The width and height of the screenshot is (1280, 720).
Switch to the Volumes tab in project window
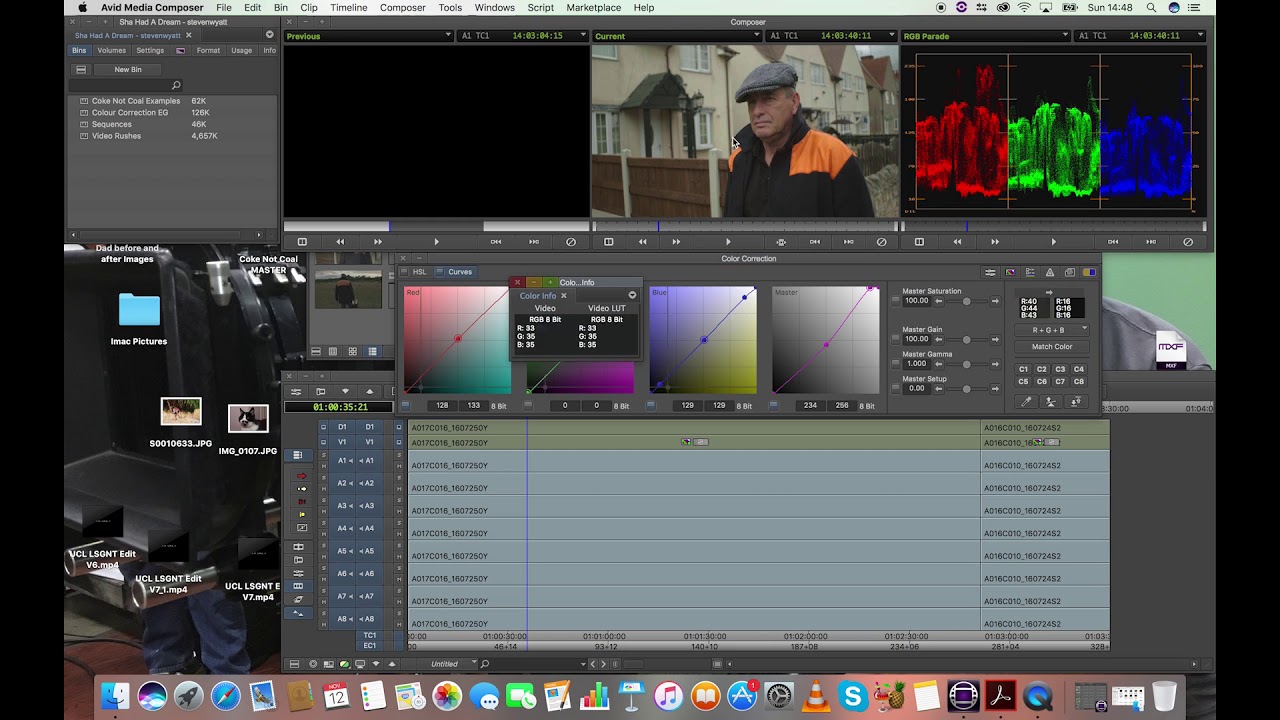pos(111,50)
